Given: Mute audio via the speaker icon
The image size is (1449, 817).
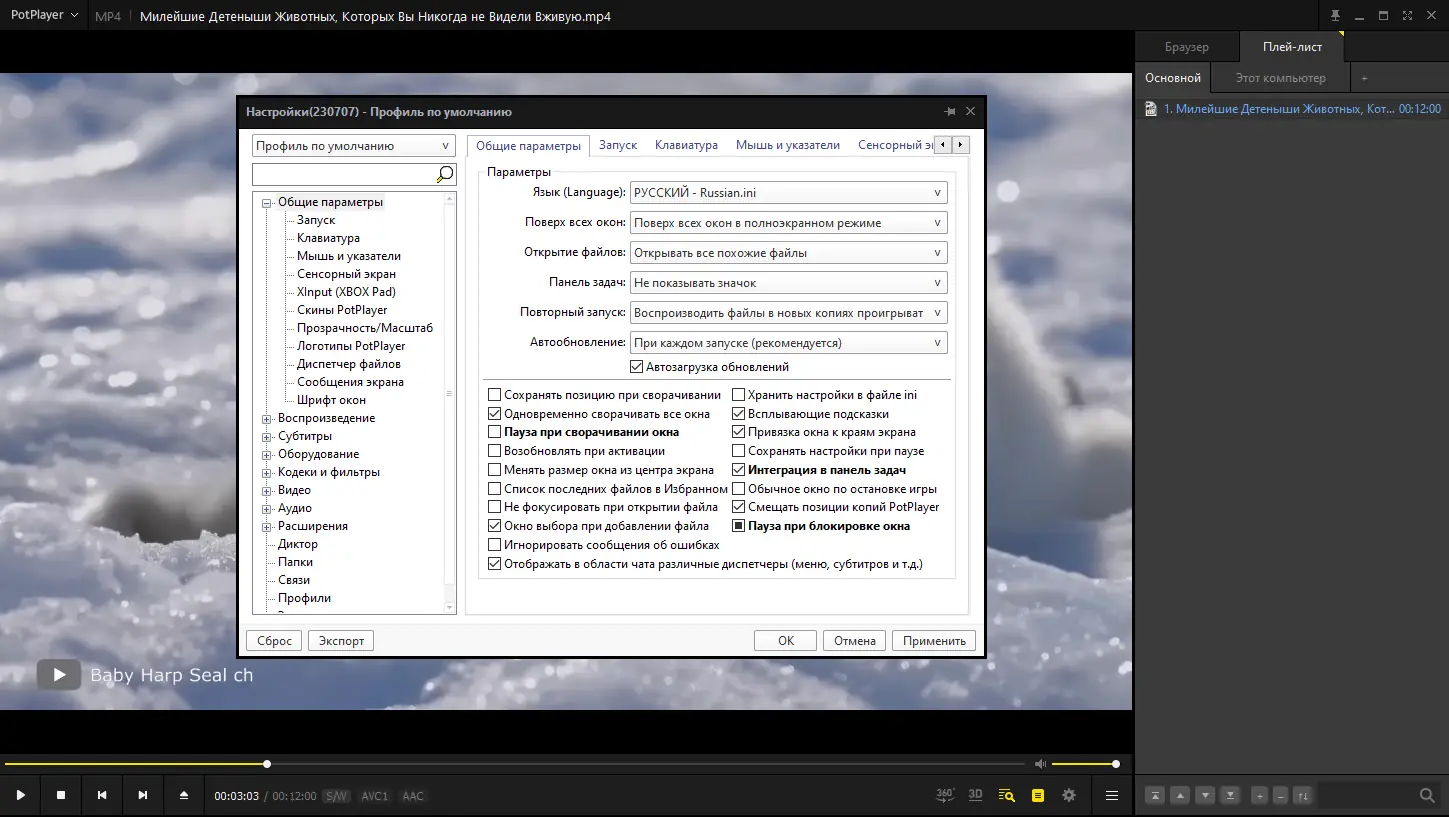Looking at the screenshot, I should click(1041, 764).
